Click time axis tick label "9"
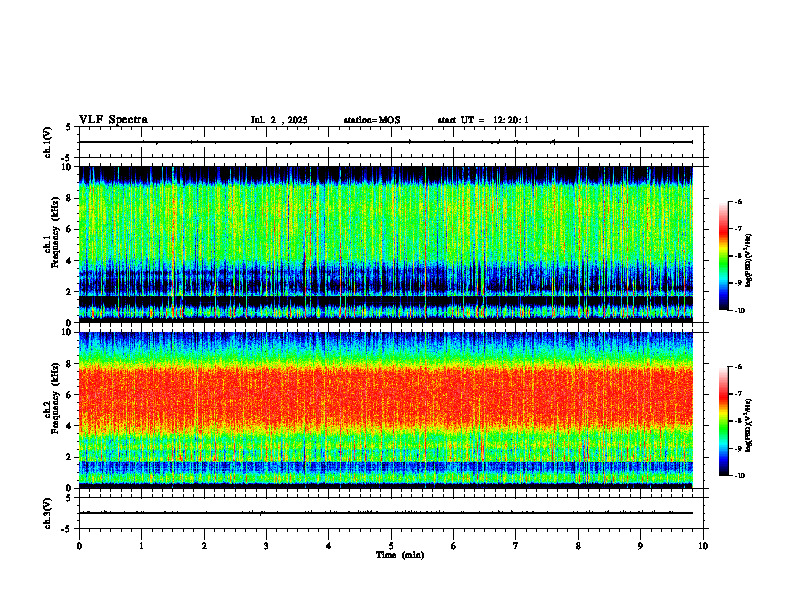This screenshot has width=792, height=612. (x=640, y=546)
